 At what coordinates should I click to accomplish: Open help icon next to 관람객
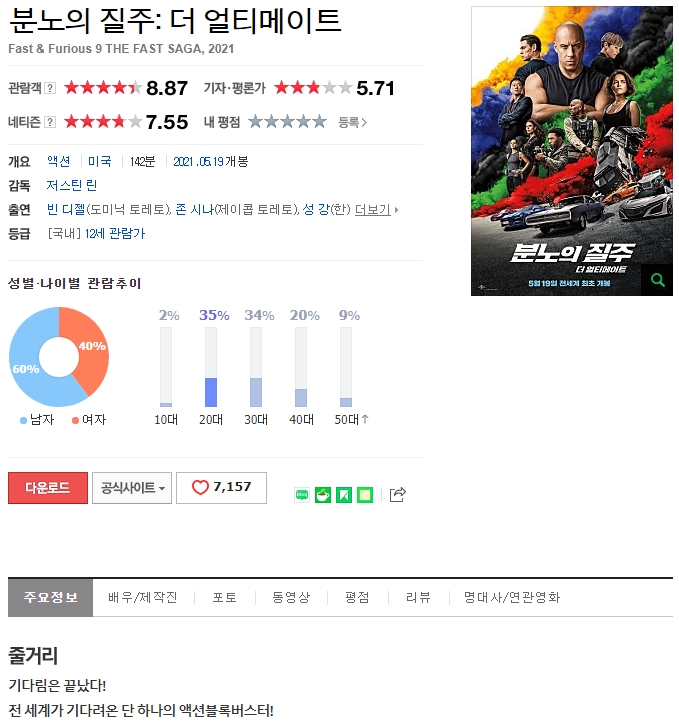point(50,88)
